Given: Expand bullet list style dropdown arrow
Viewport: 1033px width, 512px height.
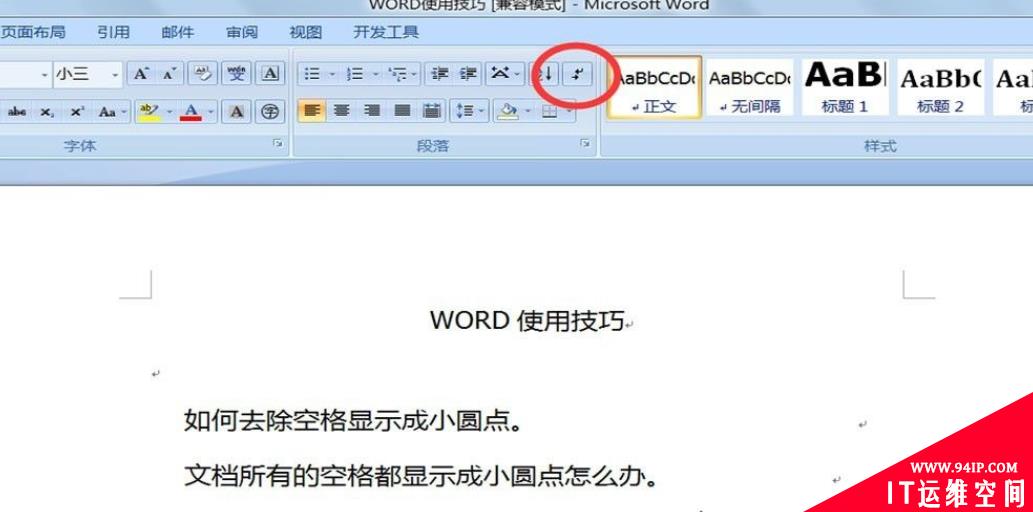Looking at the screenshot, I should 332,74.
